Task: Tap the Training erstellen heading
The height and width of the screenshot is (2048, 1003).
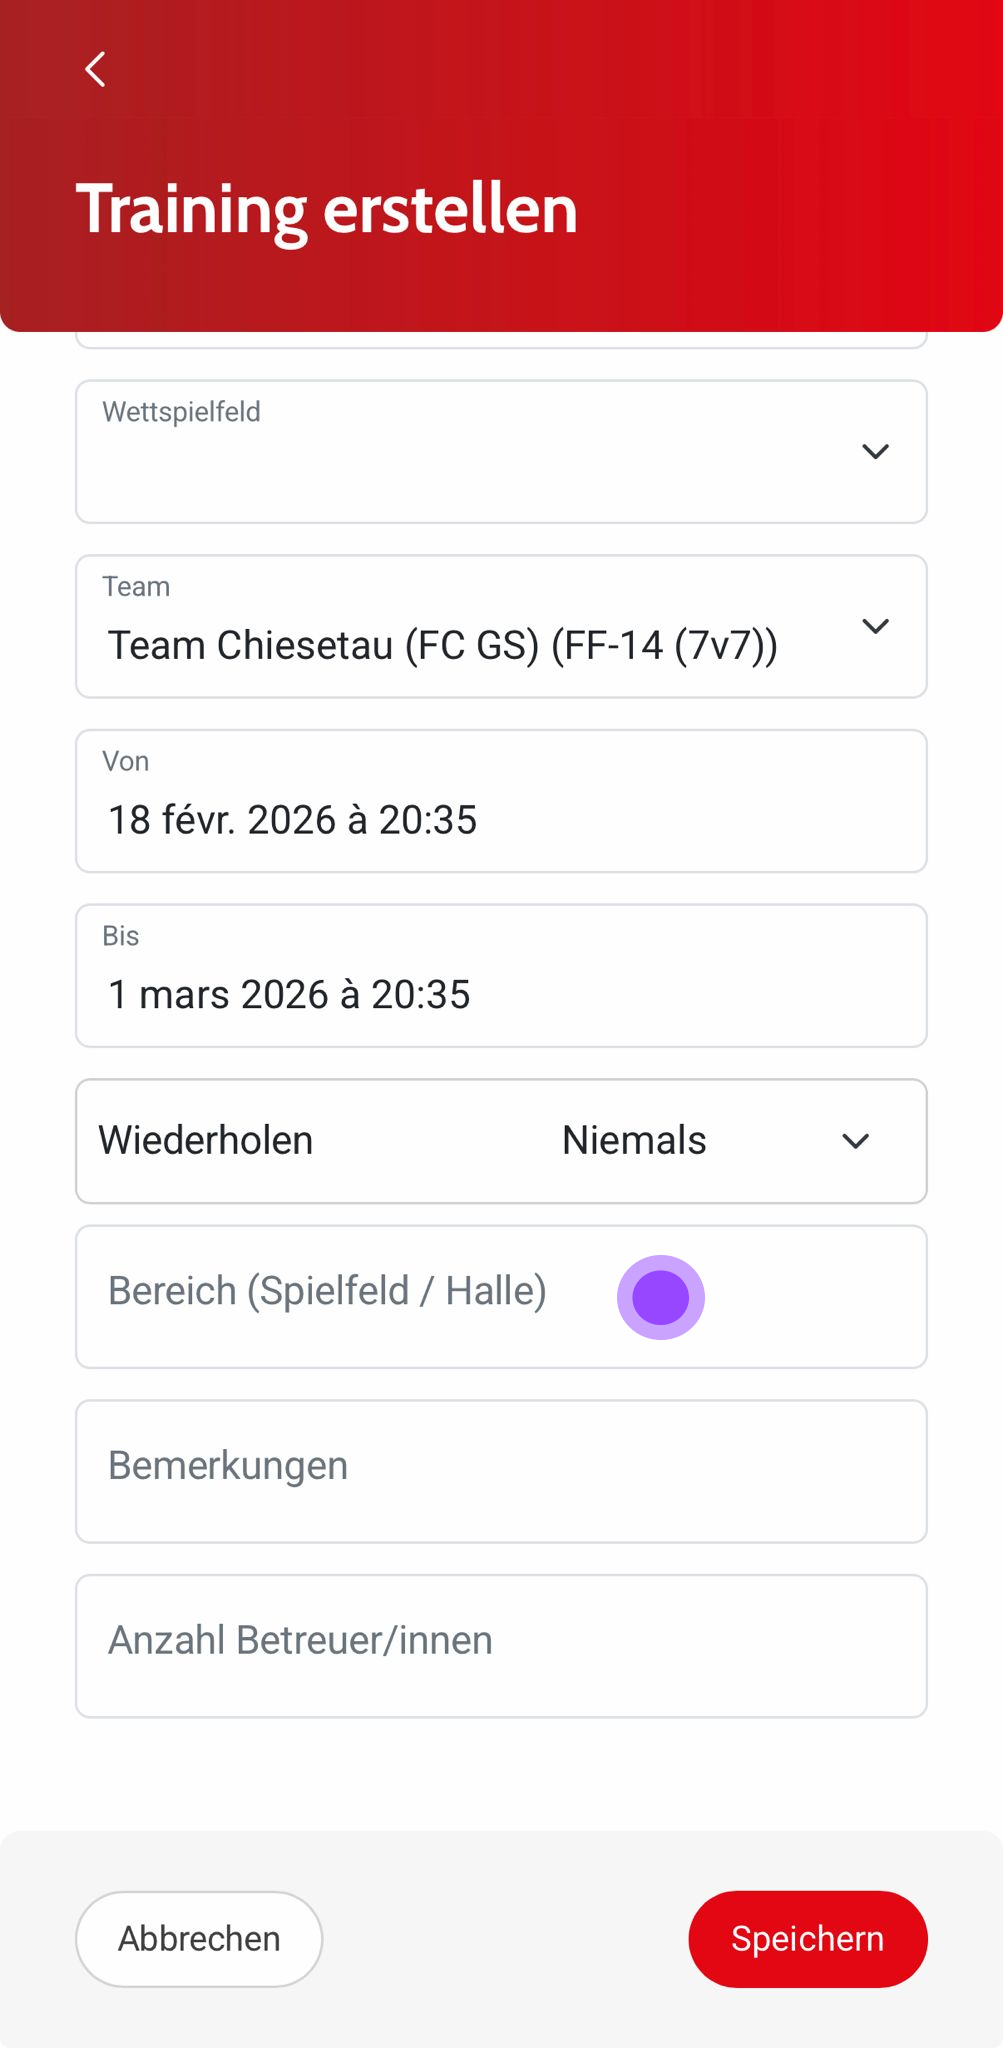Action: click(x=327, y=209)
